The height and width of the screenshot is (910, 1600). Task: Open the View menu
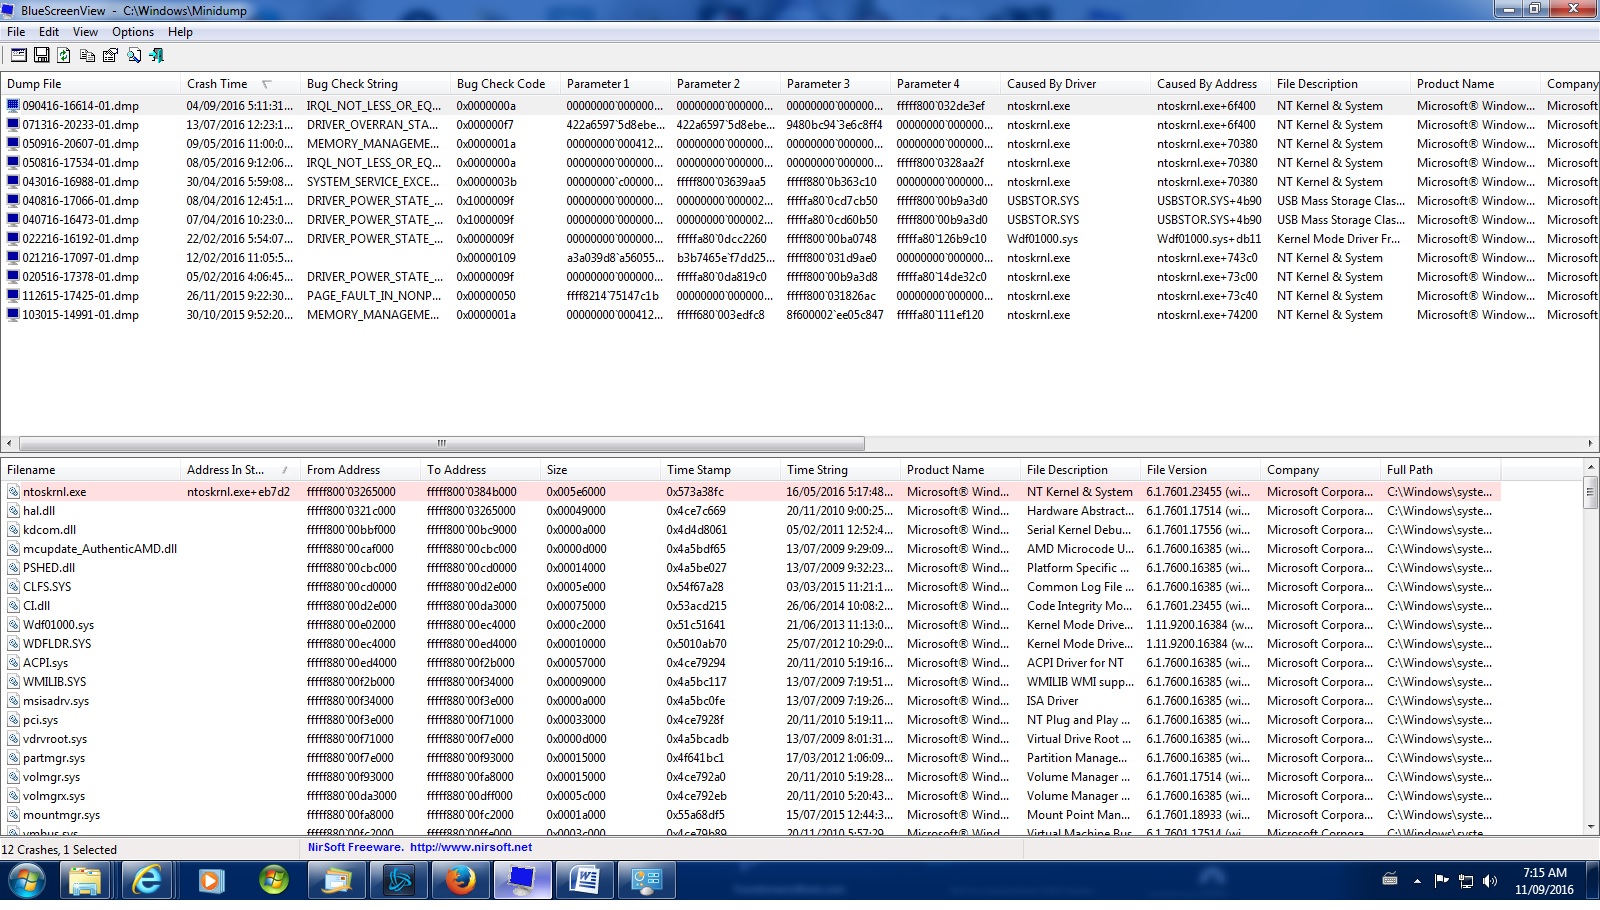tap(86, 32)
